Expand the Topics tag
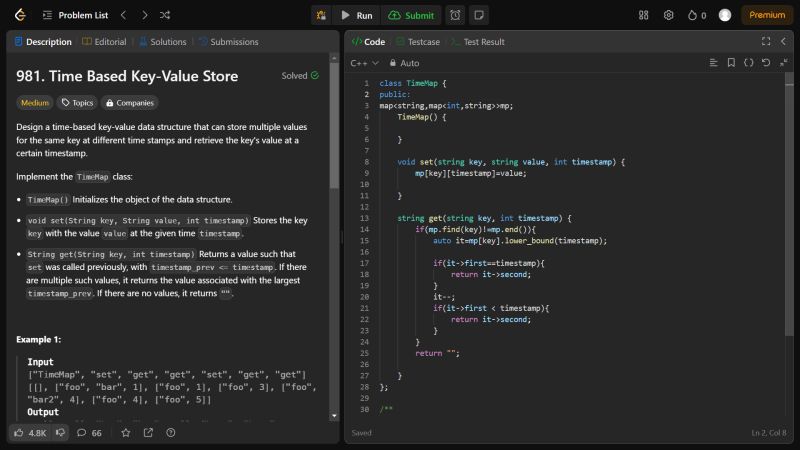The image size is (800, 450). (77, 102)
